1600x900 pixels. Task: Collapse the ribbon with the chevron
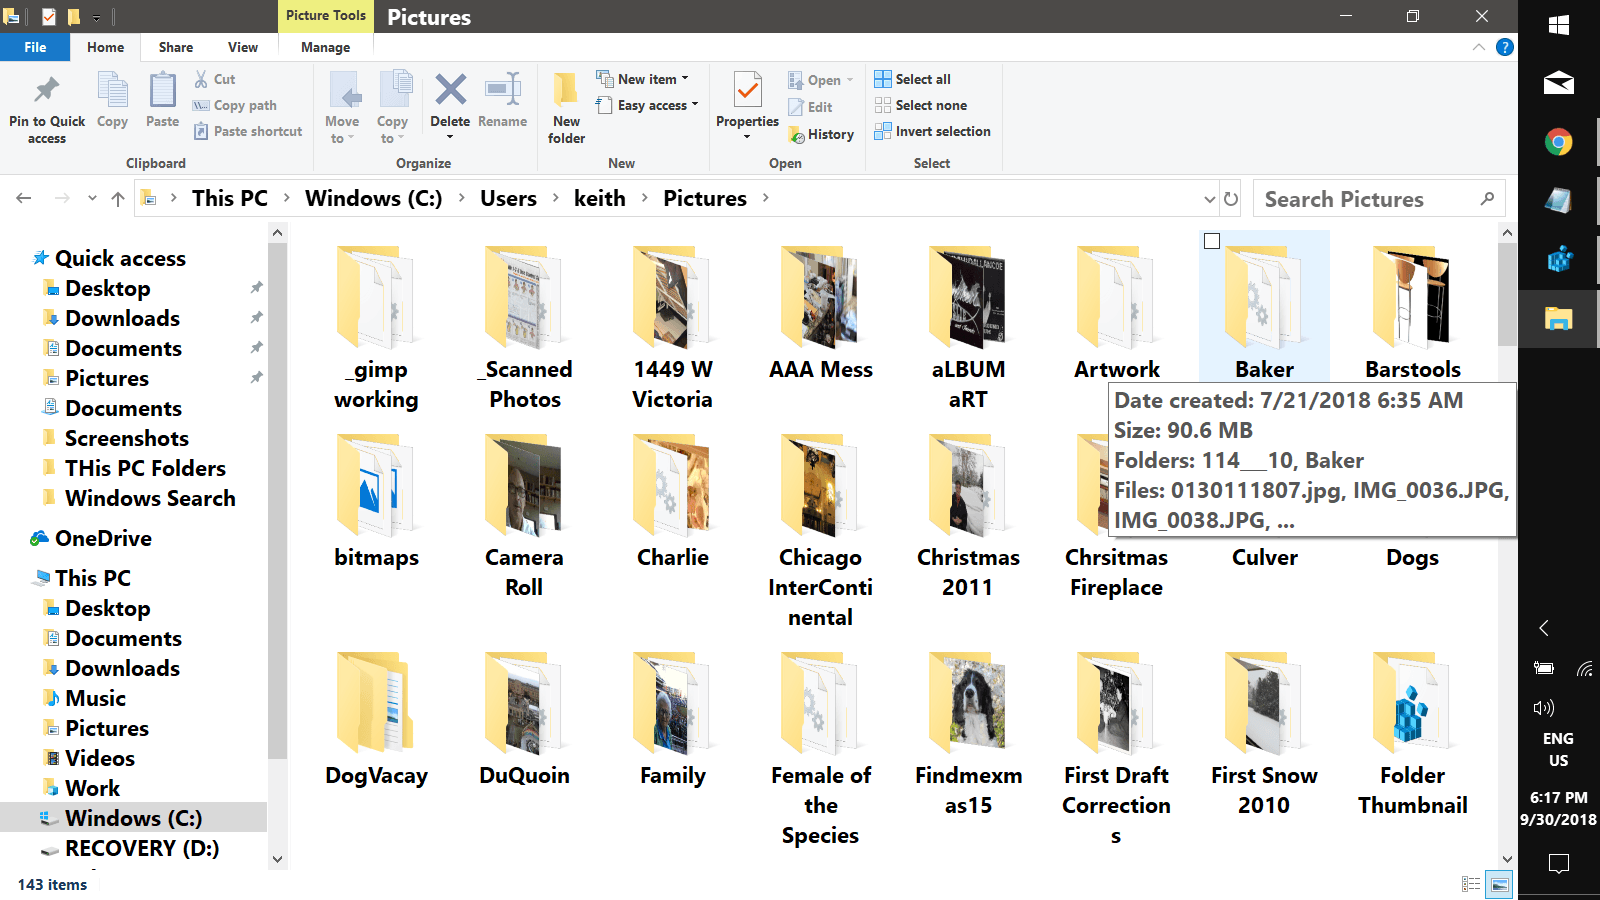tap(1478, 47)
